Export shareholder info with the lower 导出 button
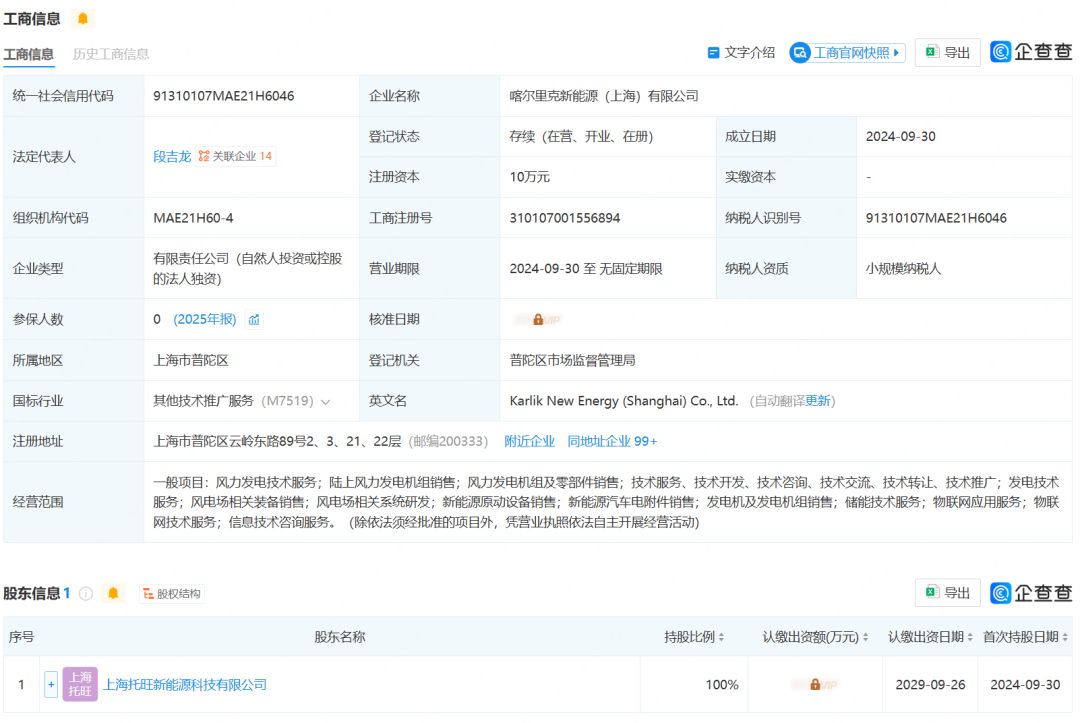1080x723 pixels. click(947, 593)
